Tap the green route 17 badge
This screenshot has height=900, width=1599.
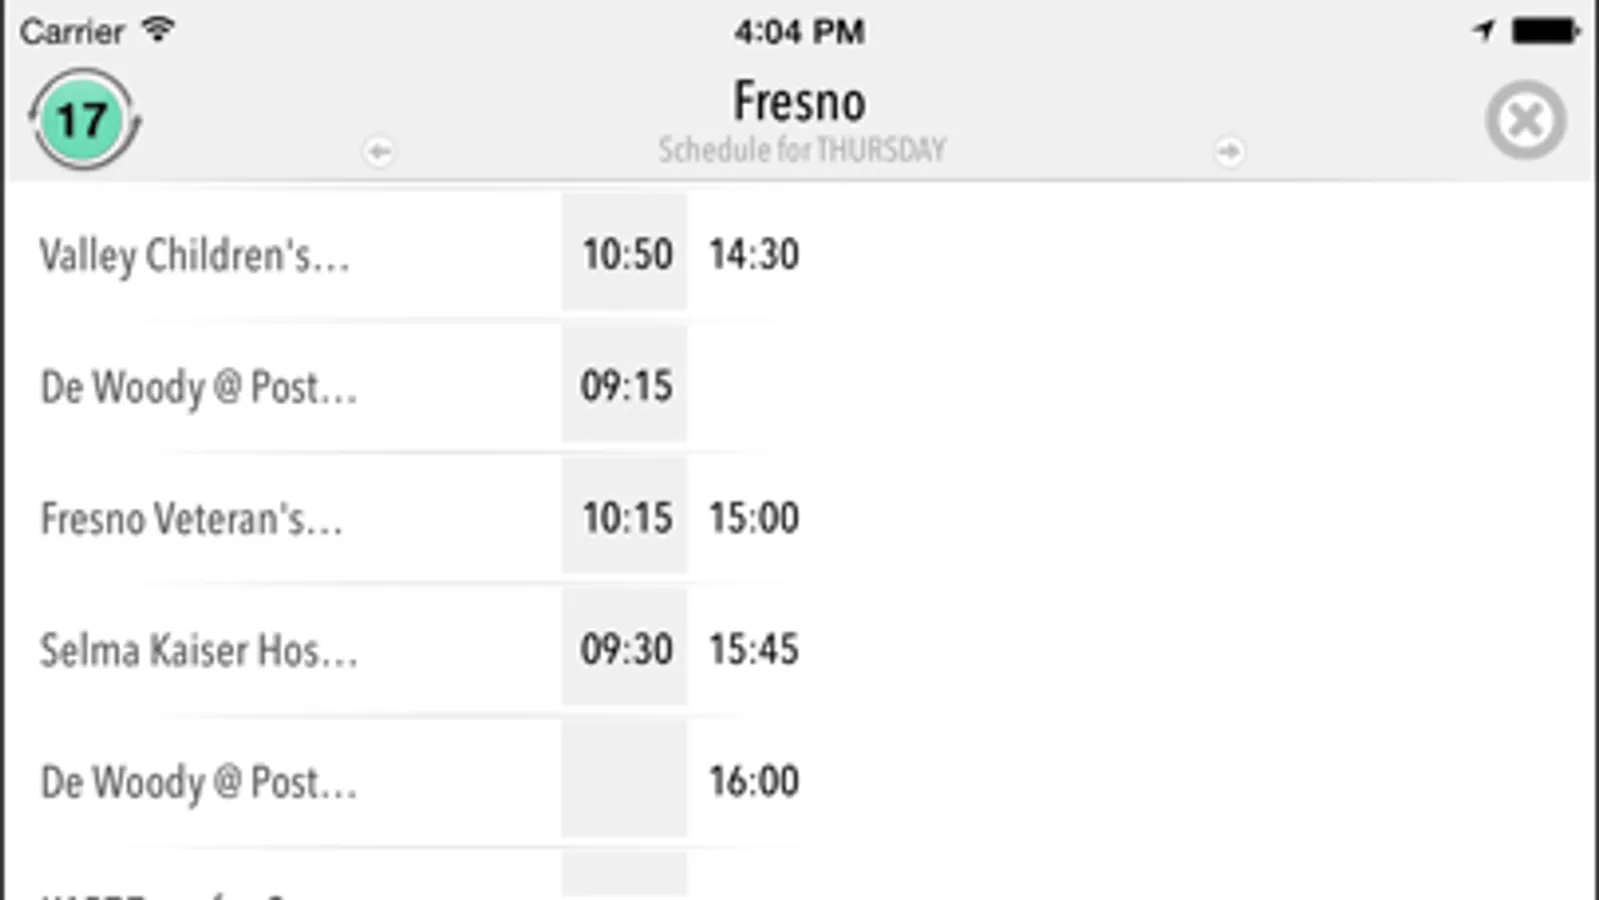pos(84,120)
